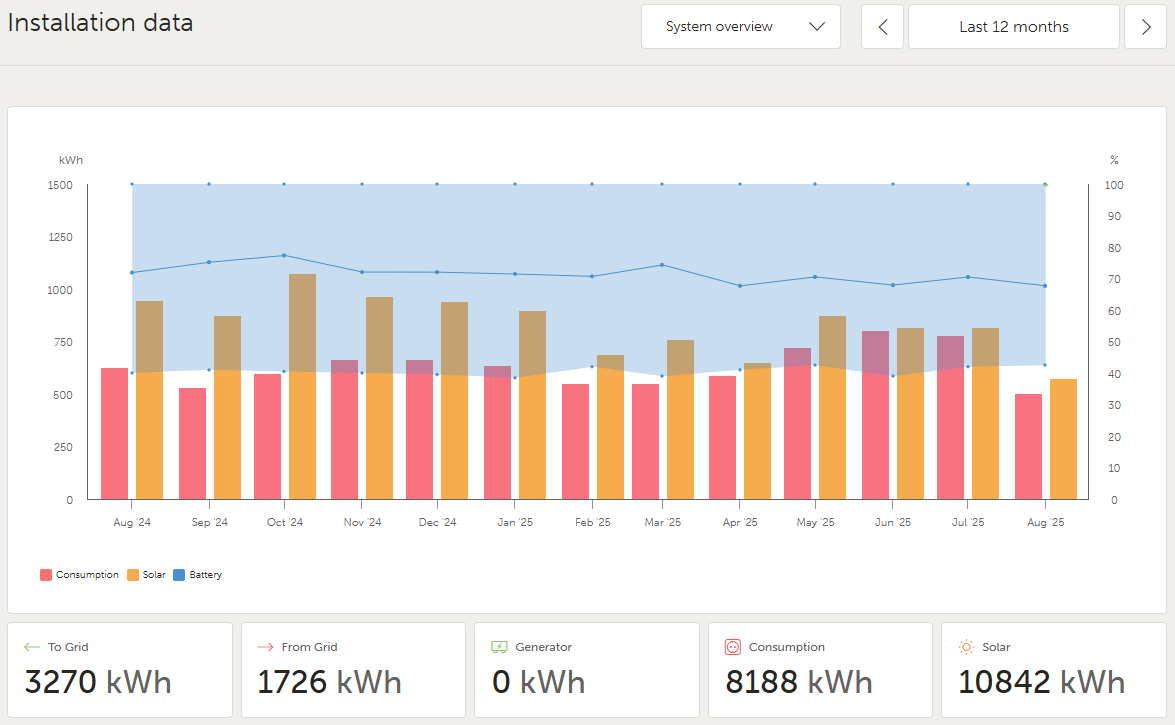Viewport: 1175px width, 725px height.
Task: Click the 10842 kWh Solar card
Action: (1054, 670)
